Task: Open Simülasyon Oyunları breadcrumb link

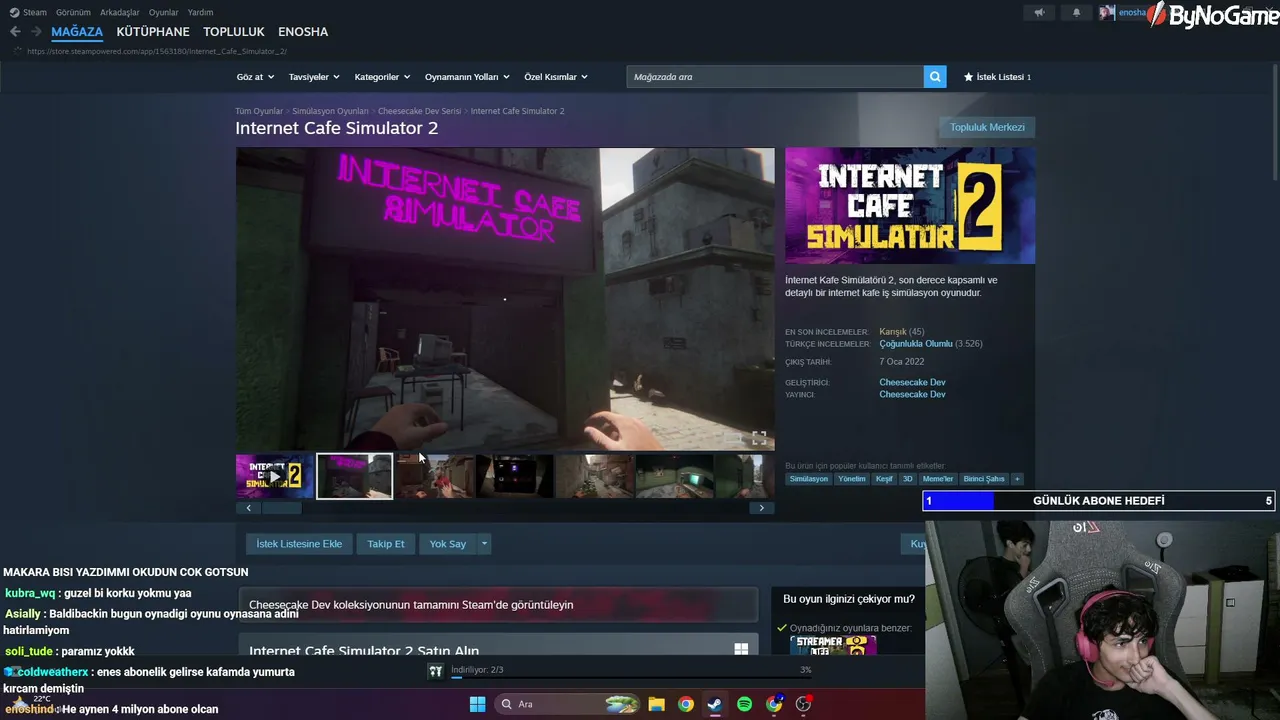Action: click(x=330, y=111)
